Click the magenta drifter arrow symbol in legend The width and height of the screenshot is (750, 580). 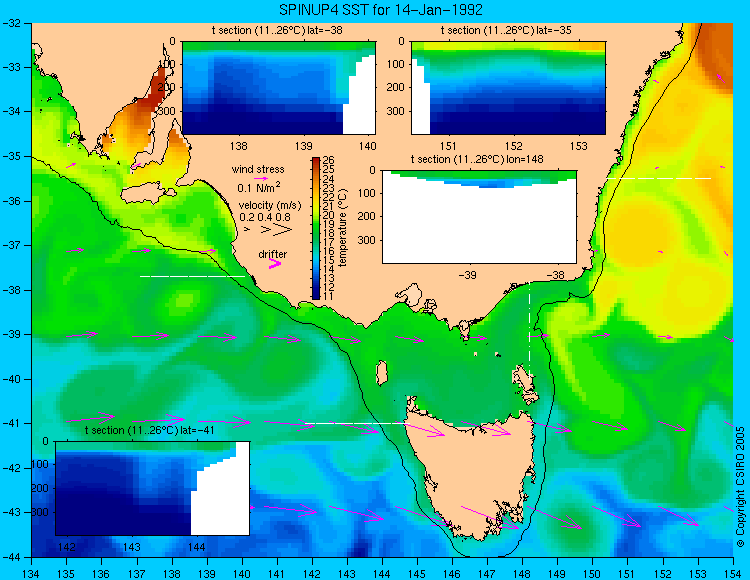pyautogui.click(x=275, y=264)
